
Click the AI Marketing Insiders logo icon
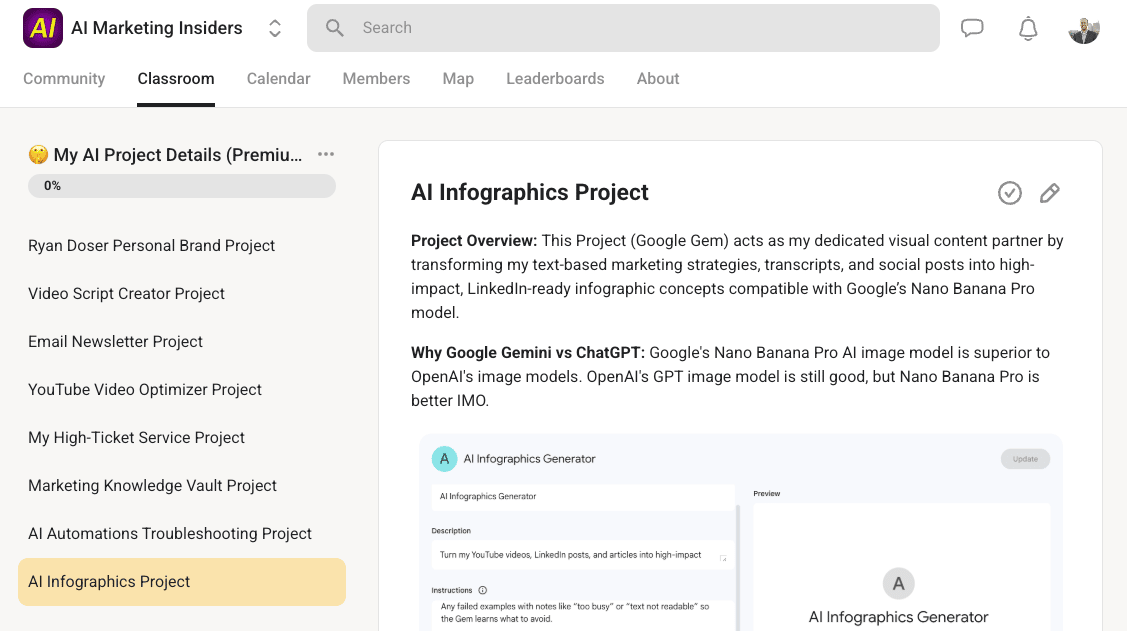43,28
